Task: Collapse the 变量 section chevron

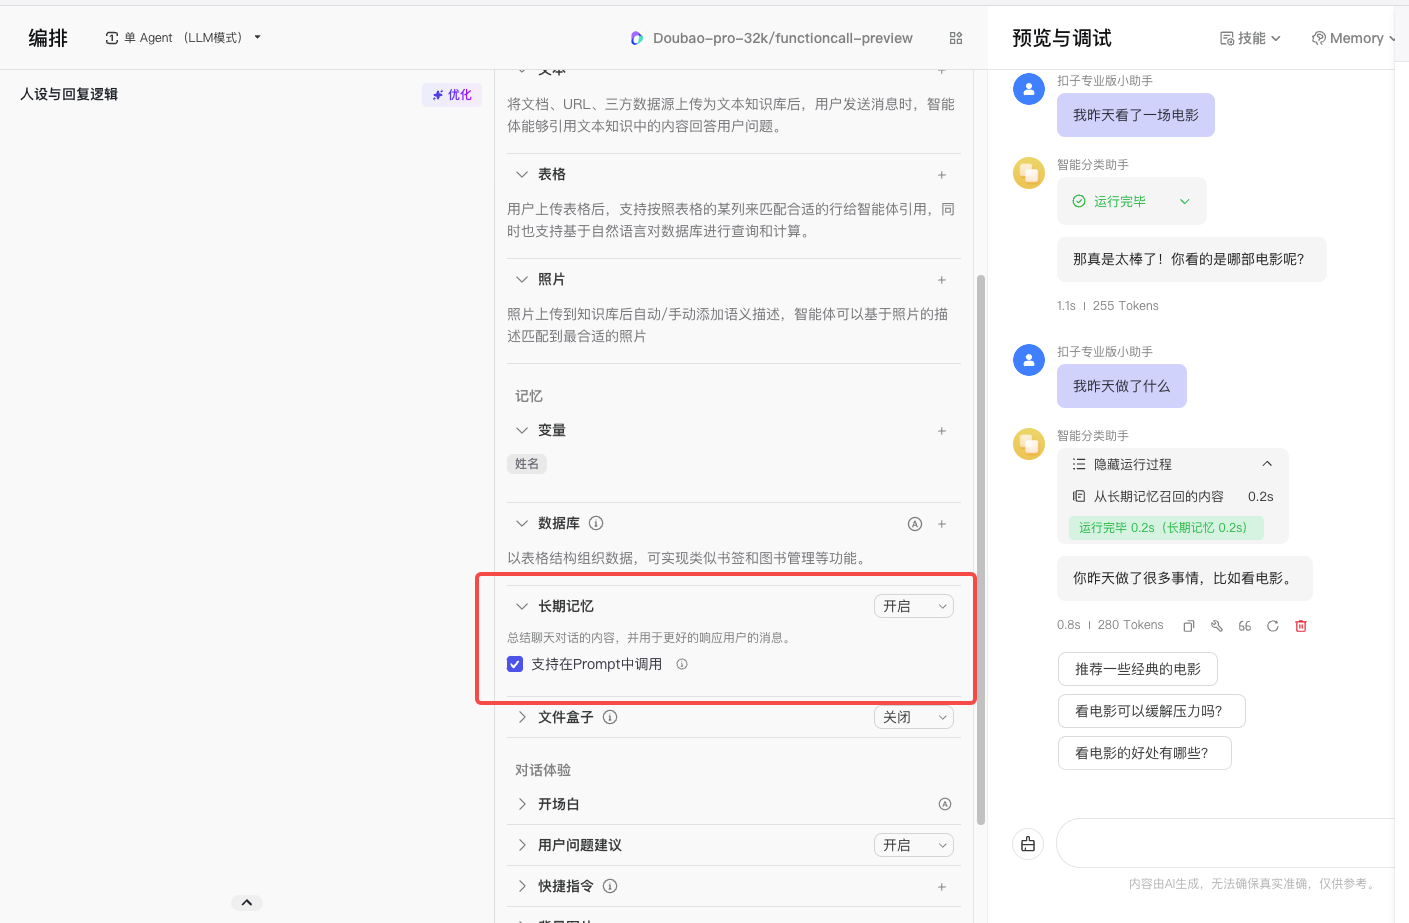Action: 522,430
